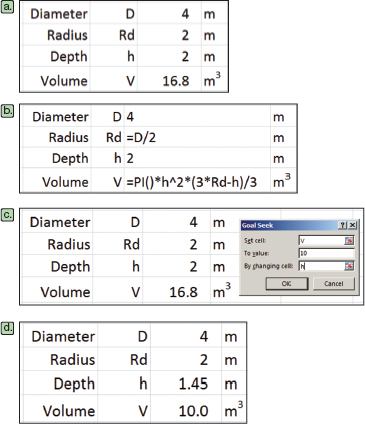Click the green 'a.' panel label
This screenshot has height=424, width=365.
(x=7, y=7)
